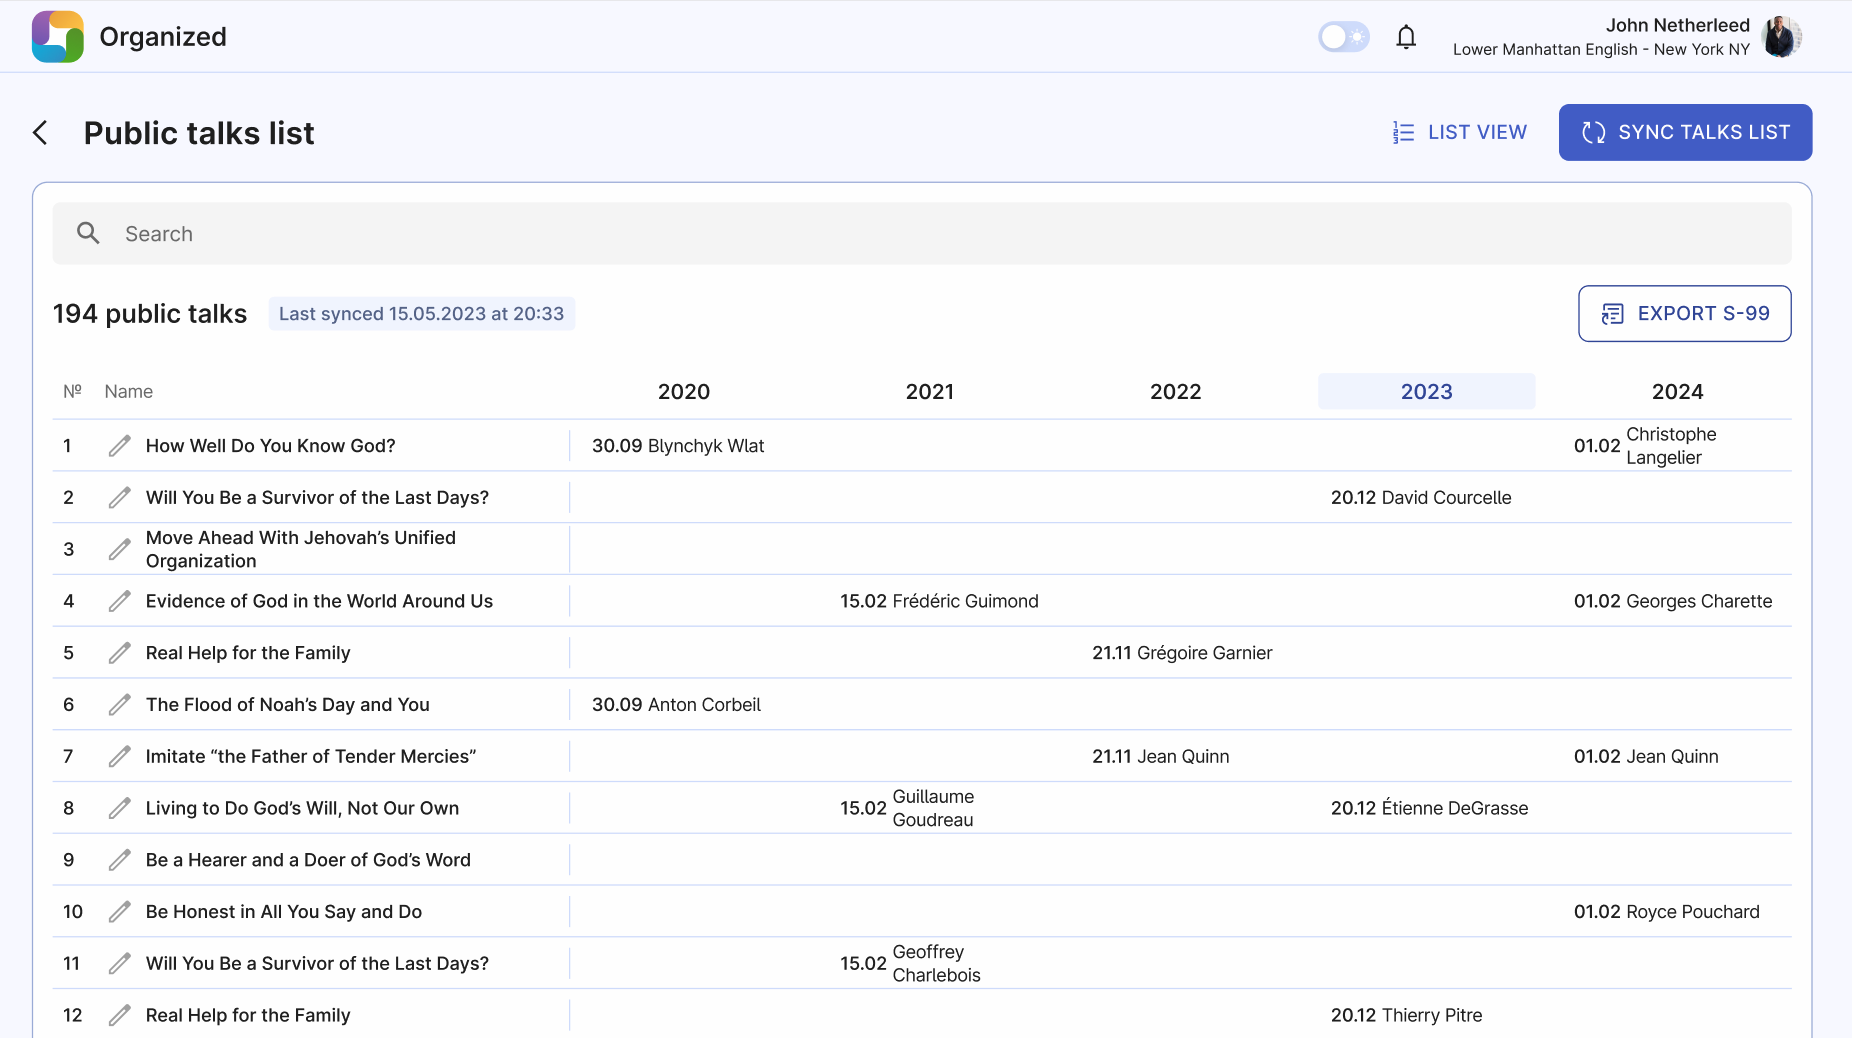
Task: Export the S-99 form
Action: click(1684, 314)
